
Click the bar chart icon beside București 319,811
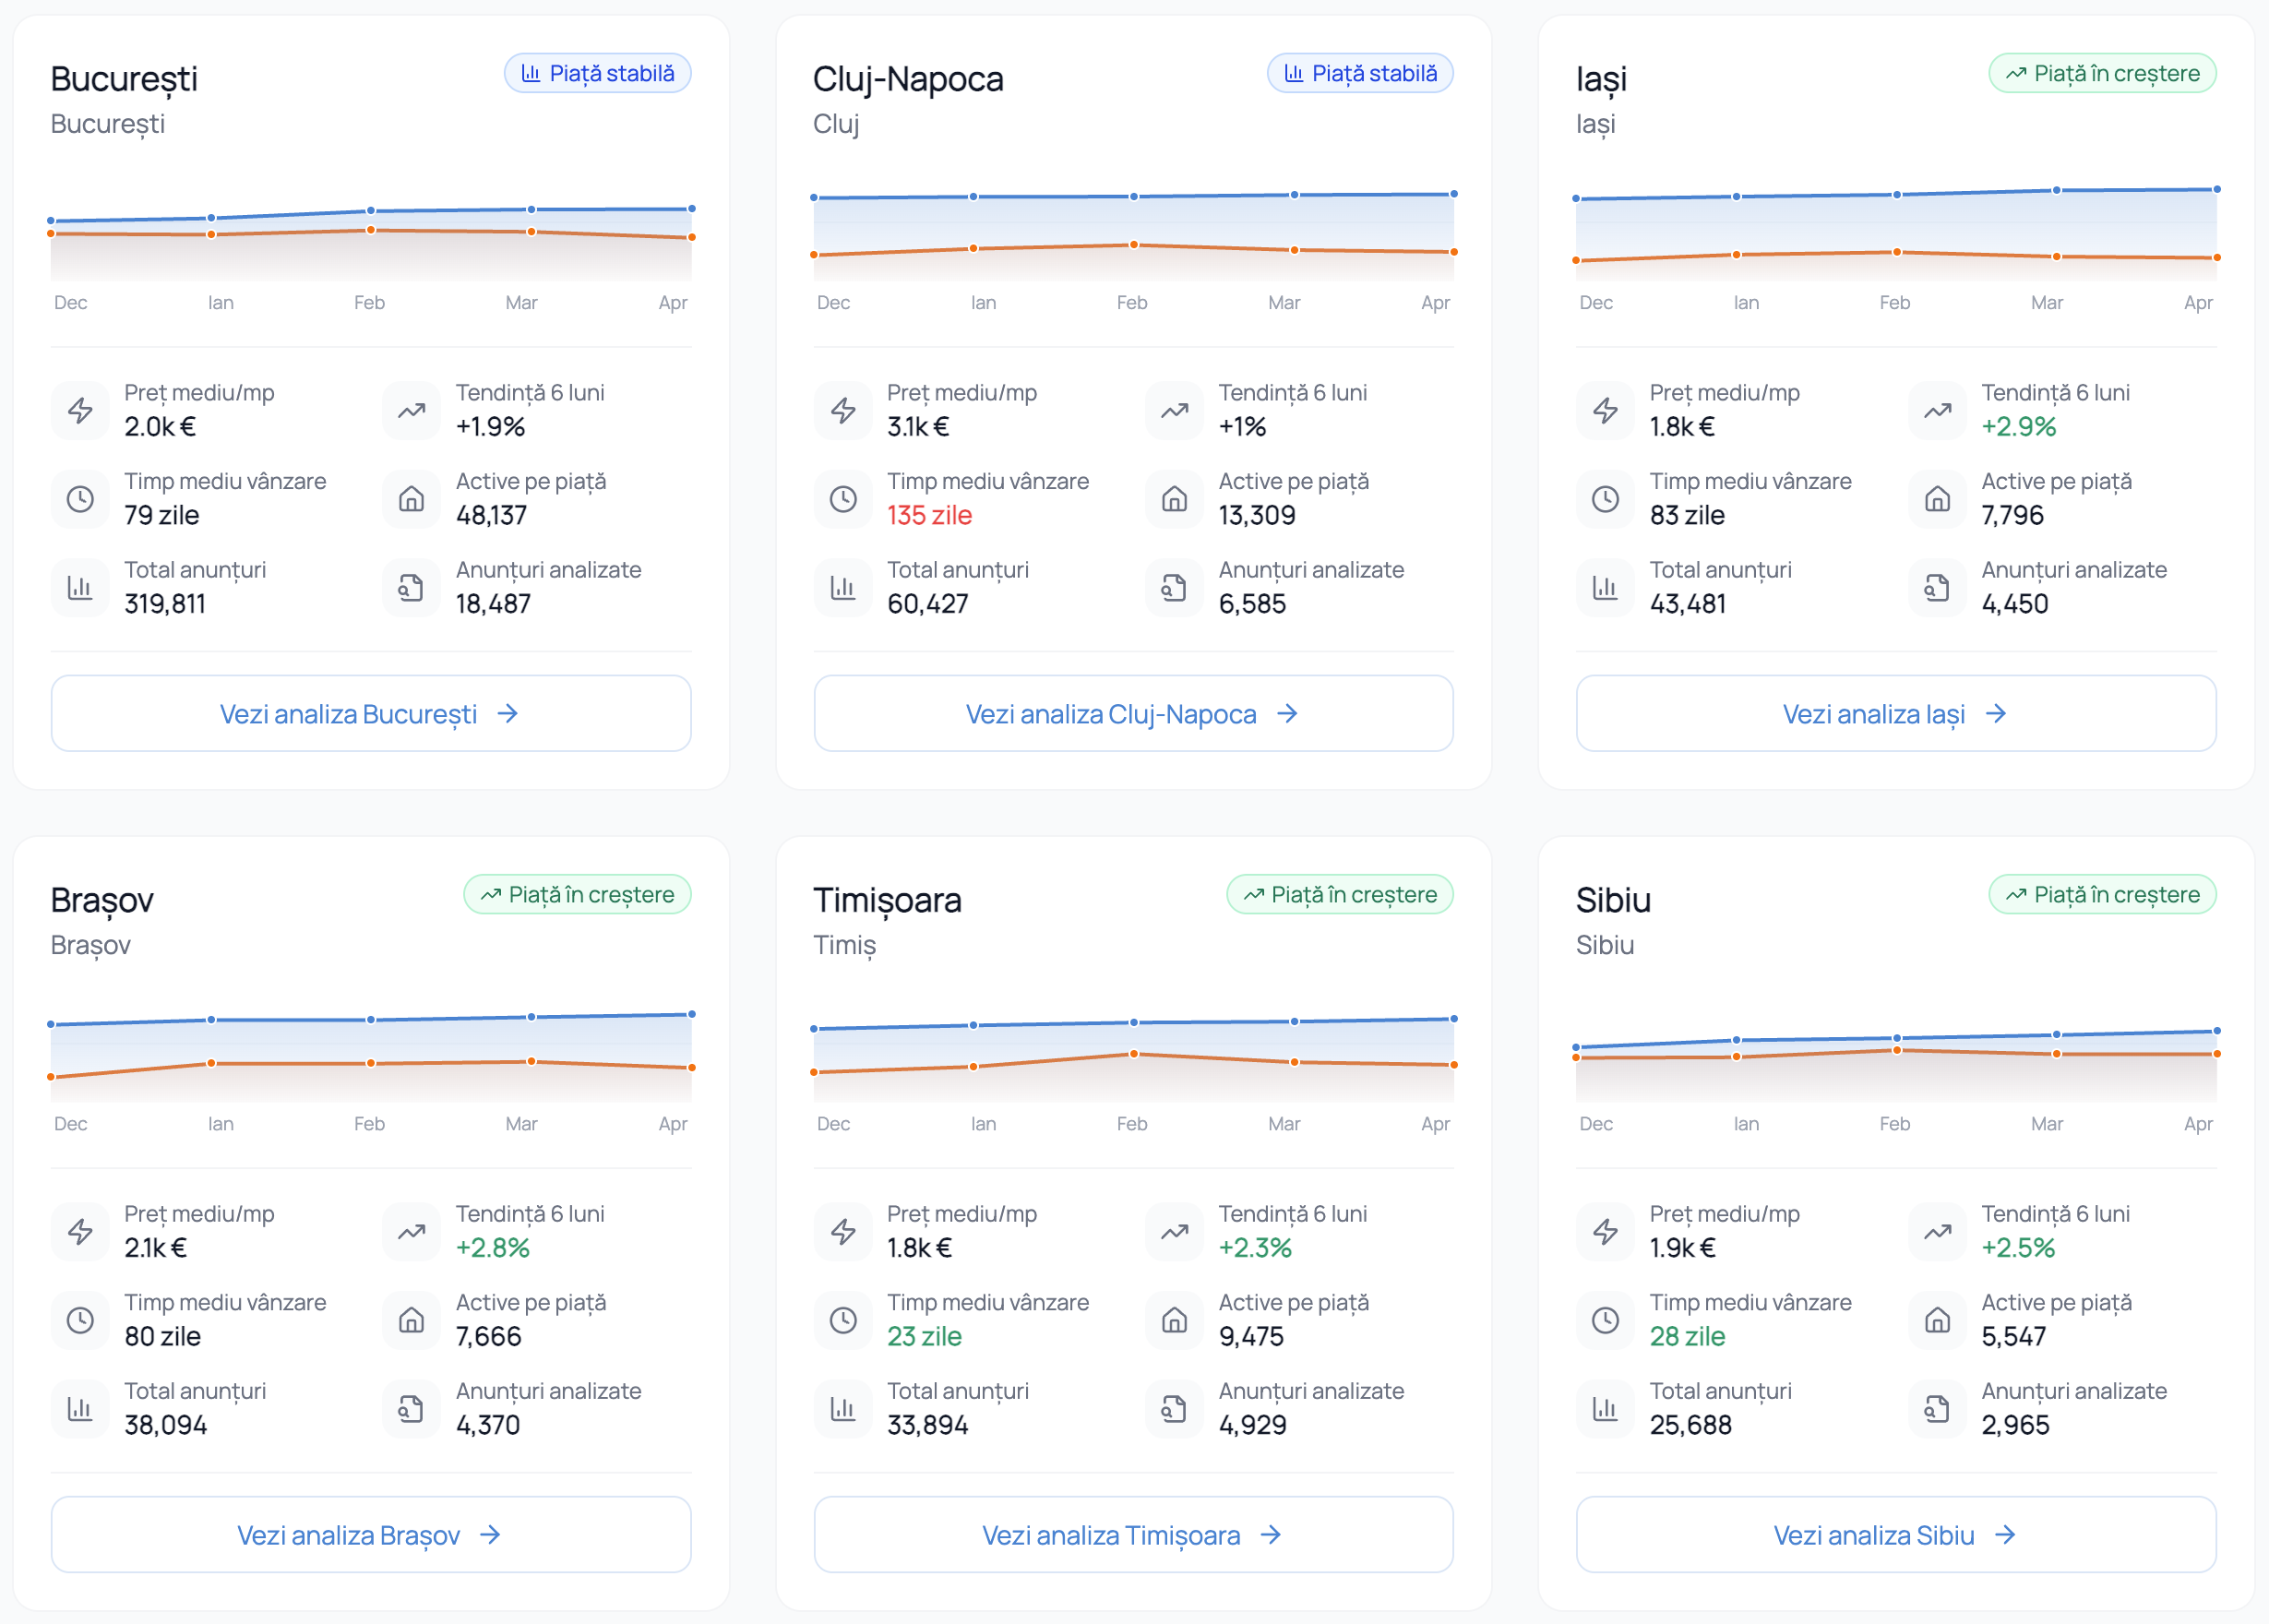[x=80, y=588]
